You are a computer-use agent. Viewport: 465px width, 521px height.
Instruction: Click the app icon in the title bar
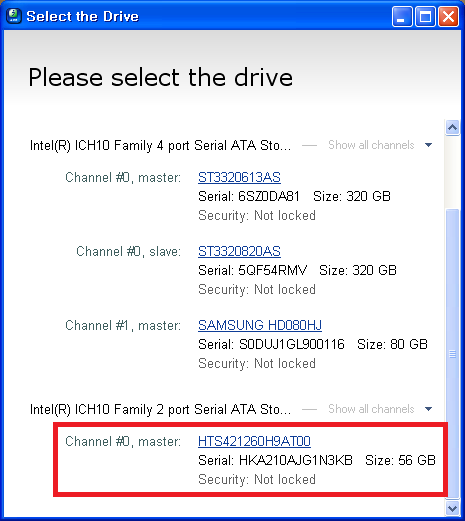(x=14, y=16)
